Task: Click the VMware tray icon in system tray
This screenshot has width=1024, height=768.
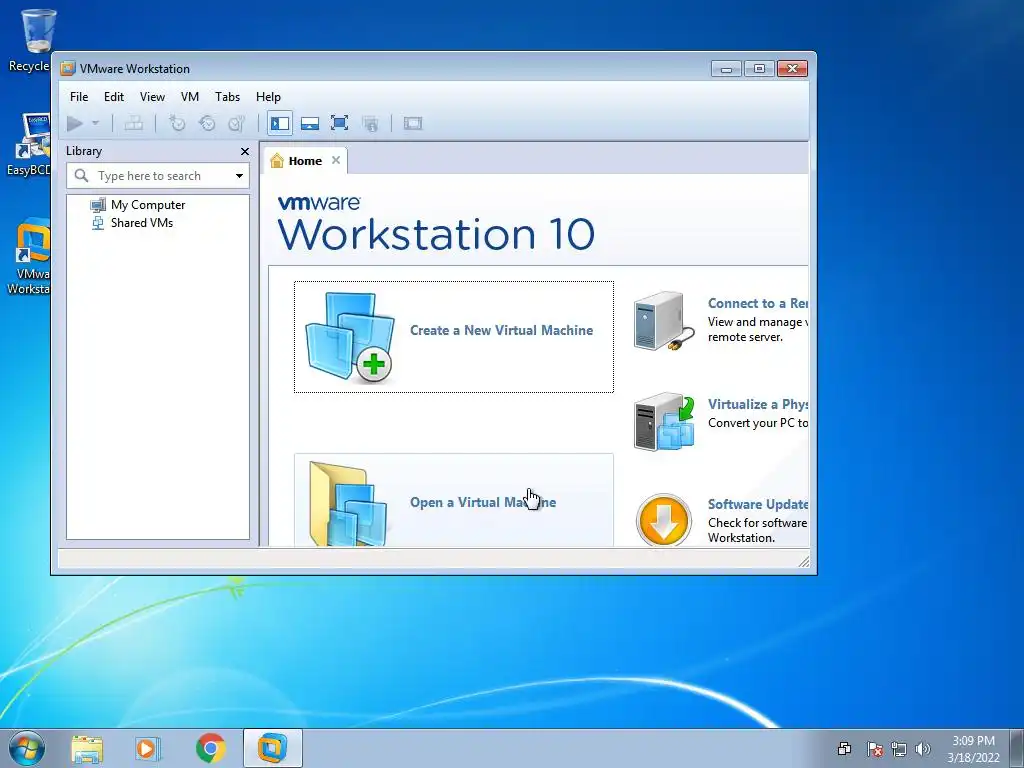Action: (844, 749)
